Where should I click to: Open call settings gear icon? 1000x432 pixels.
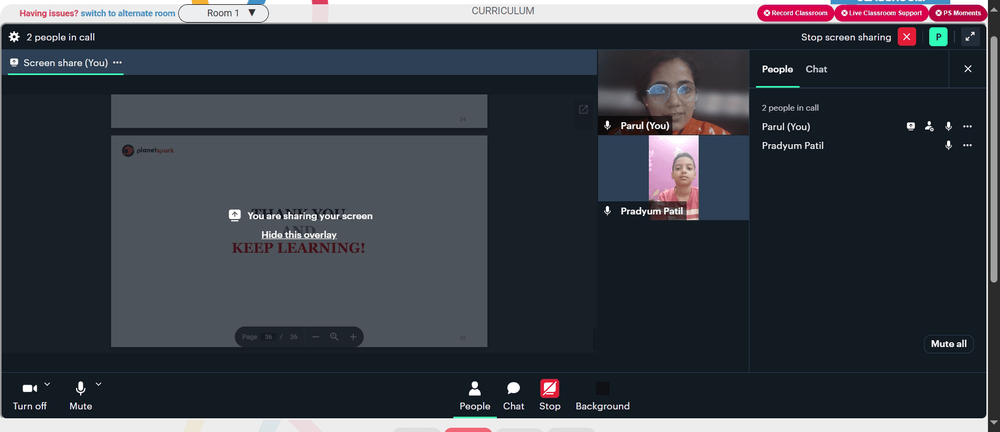[x=14, y=37]
